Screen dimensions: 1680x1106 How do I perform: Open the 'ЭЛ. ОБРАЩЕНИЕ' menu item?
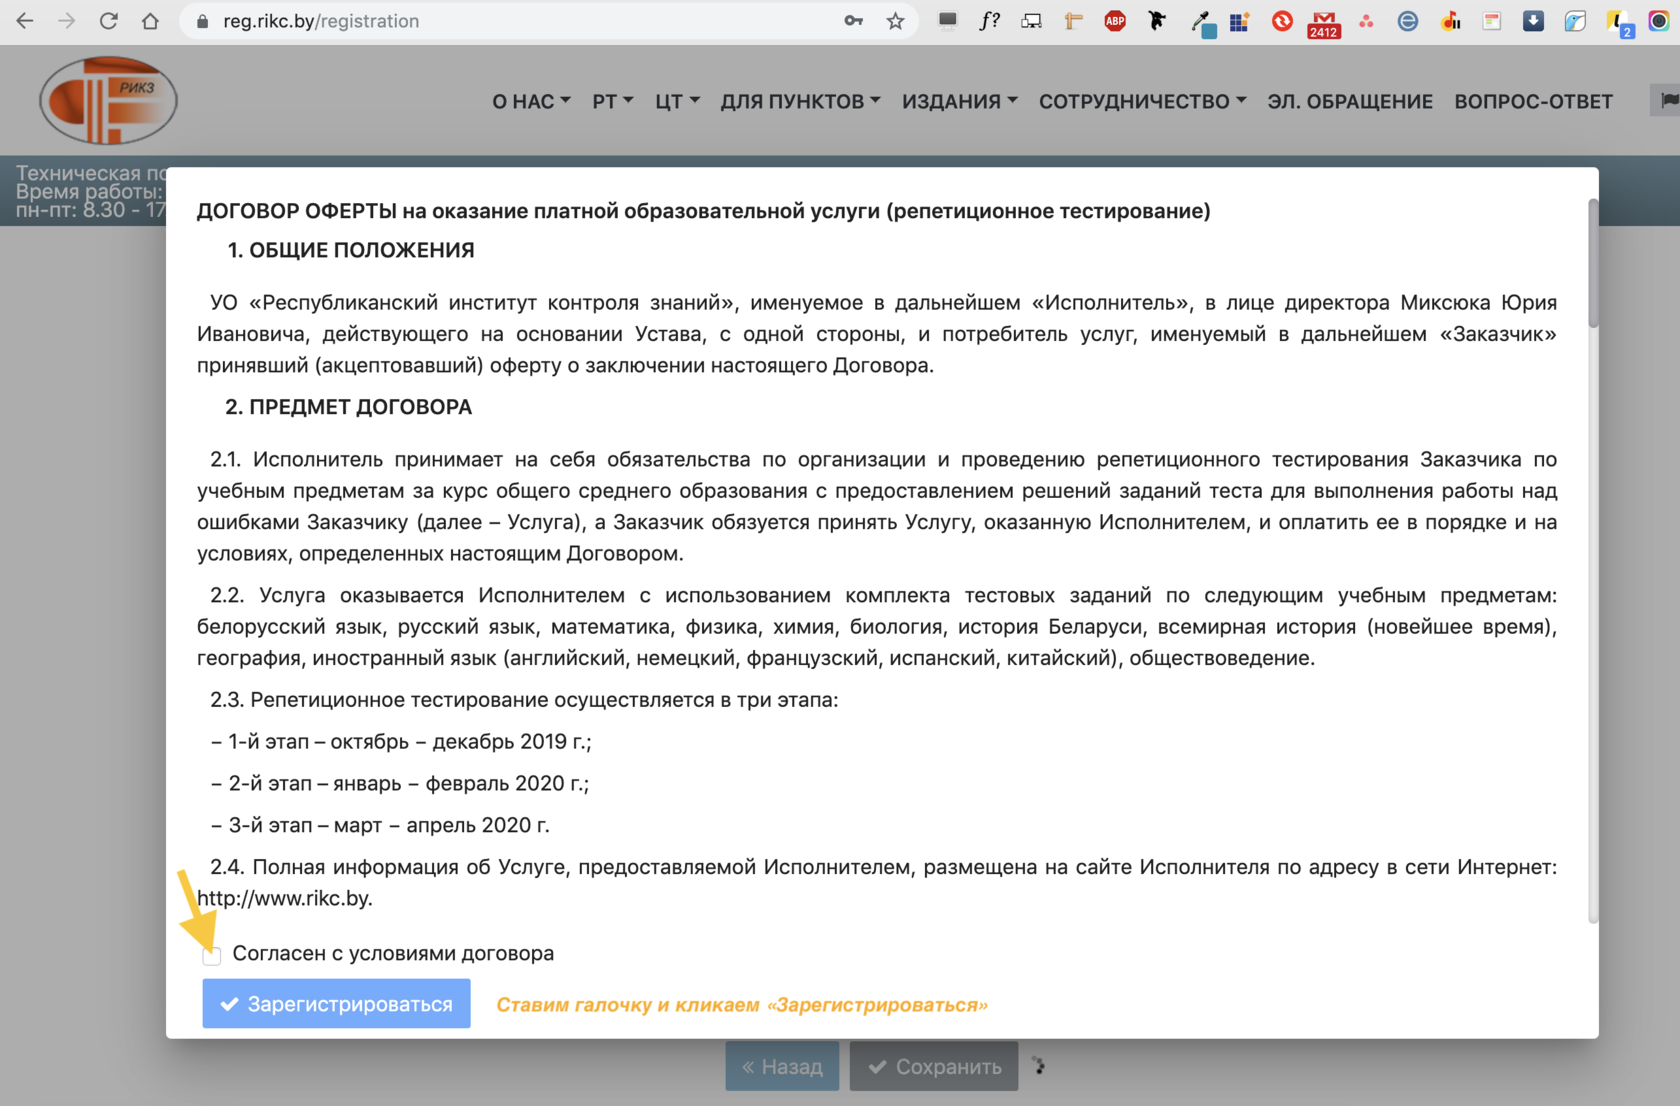1350,101
